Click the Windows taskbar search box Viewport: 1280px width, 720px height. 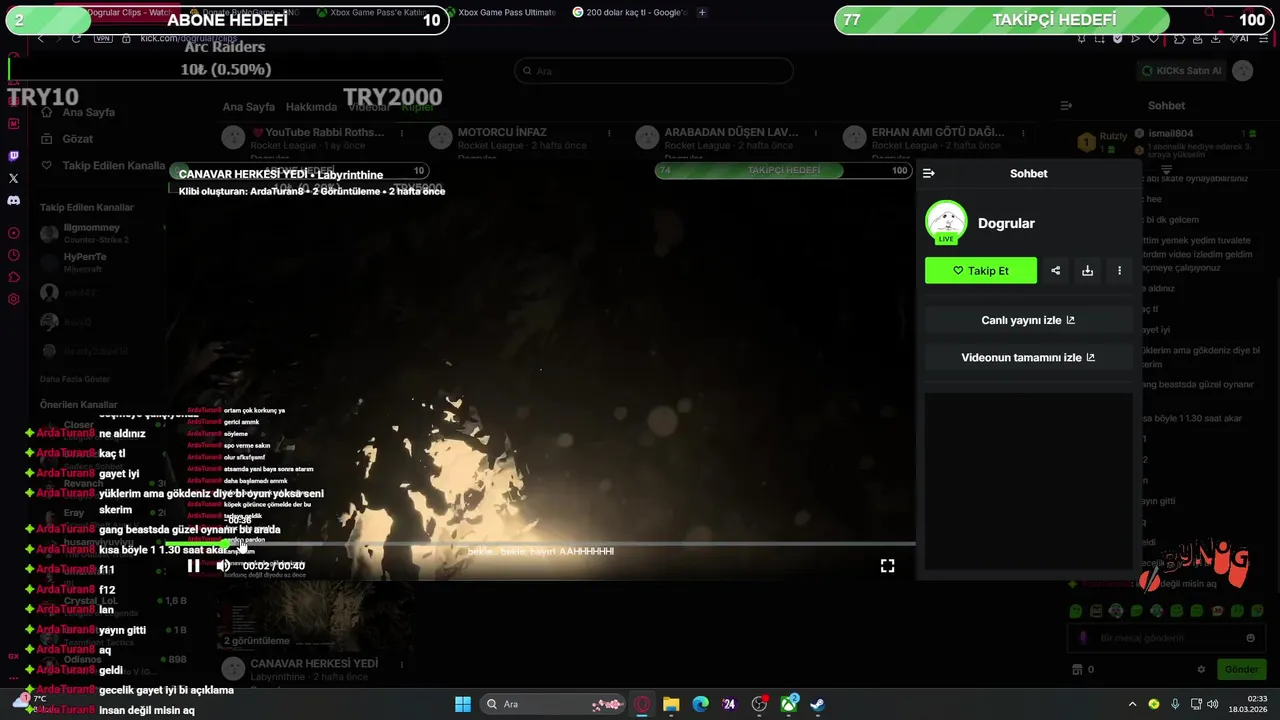click(x=553, y=704)
